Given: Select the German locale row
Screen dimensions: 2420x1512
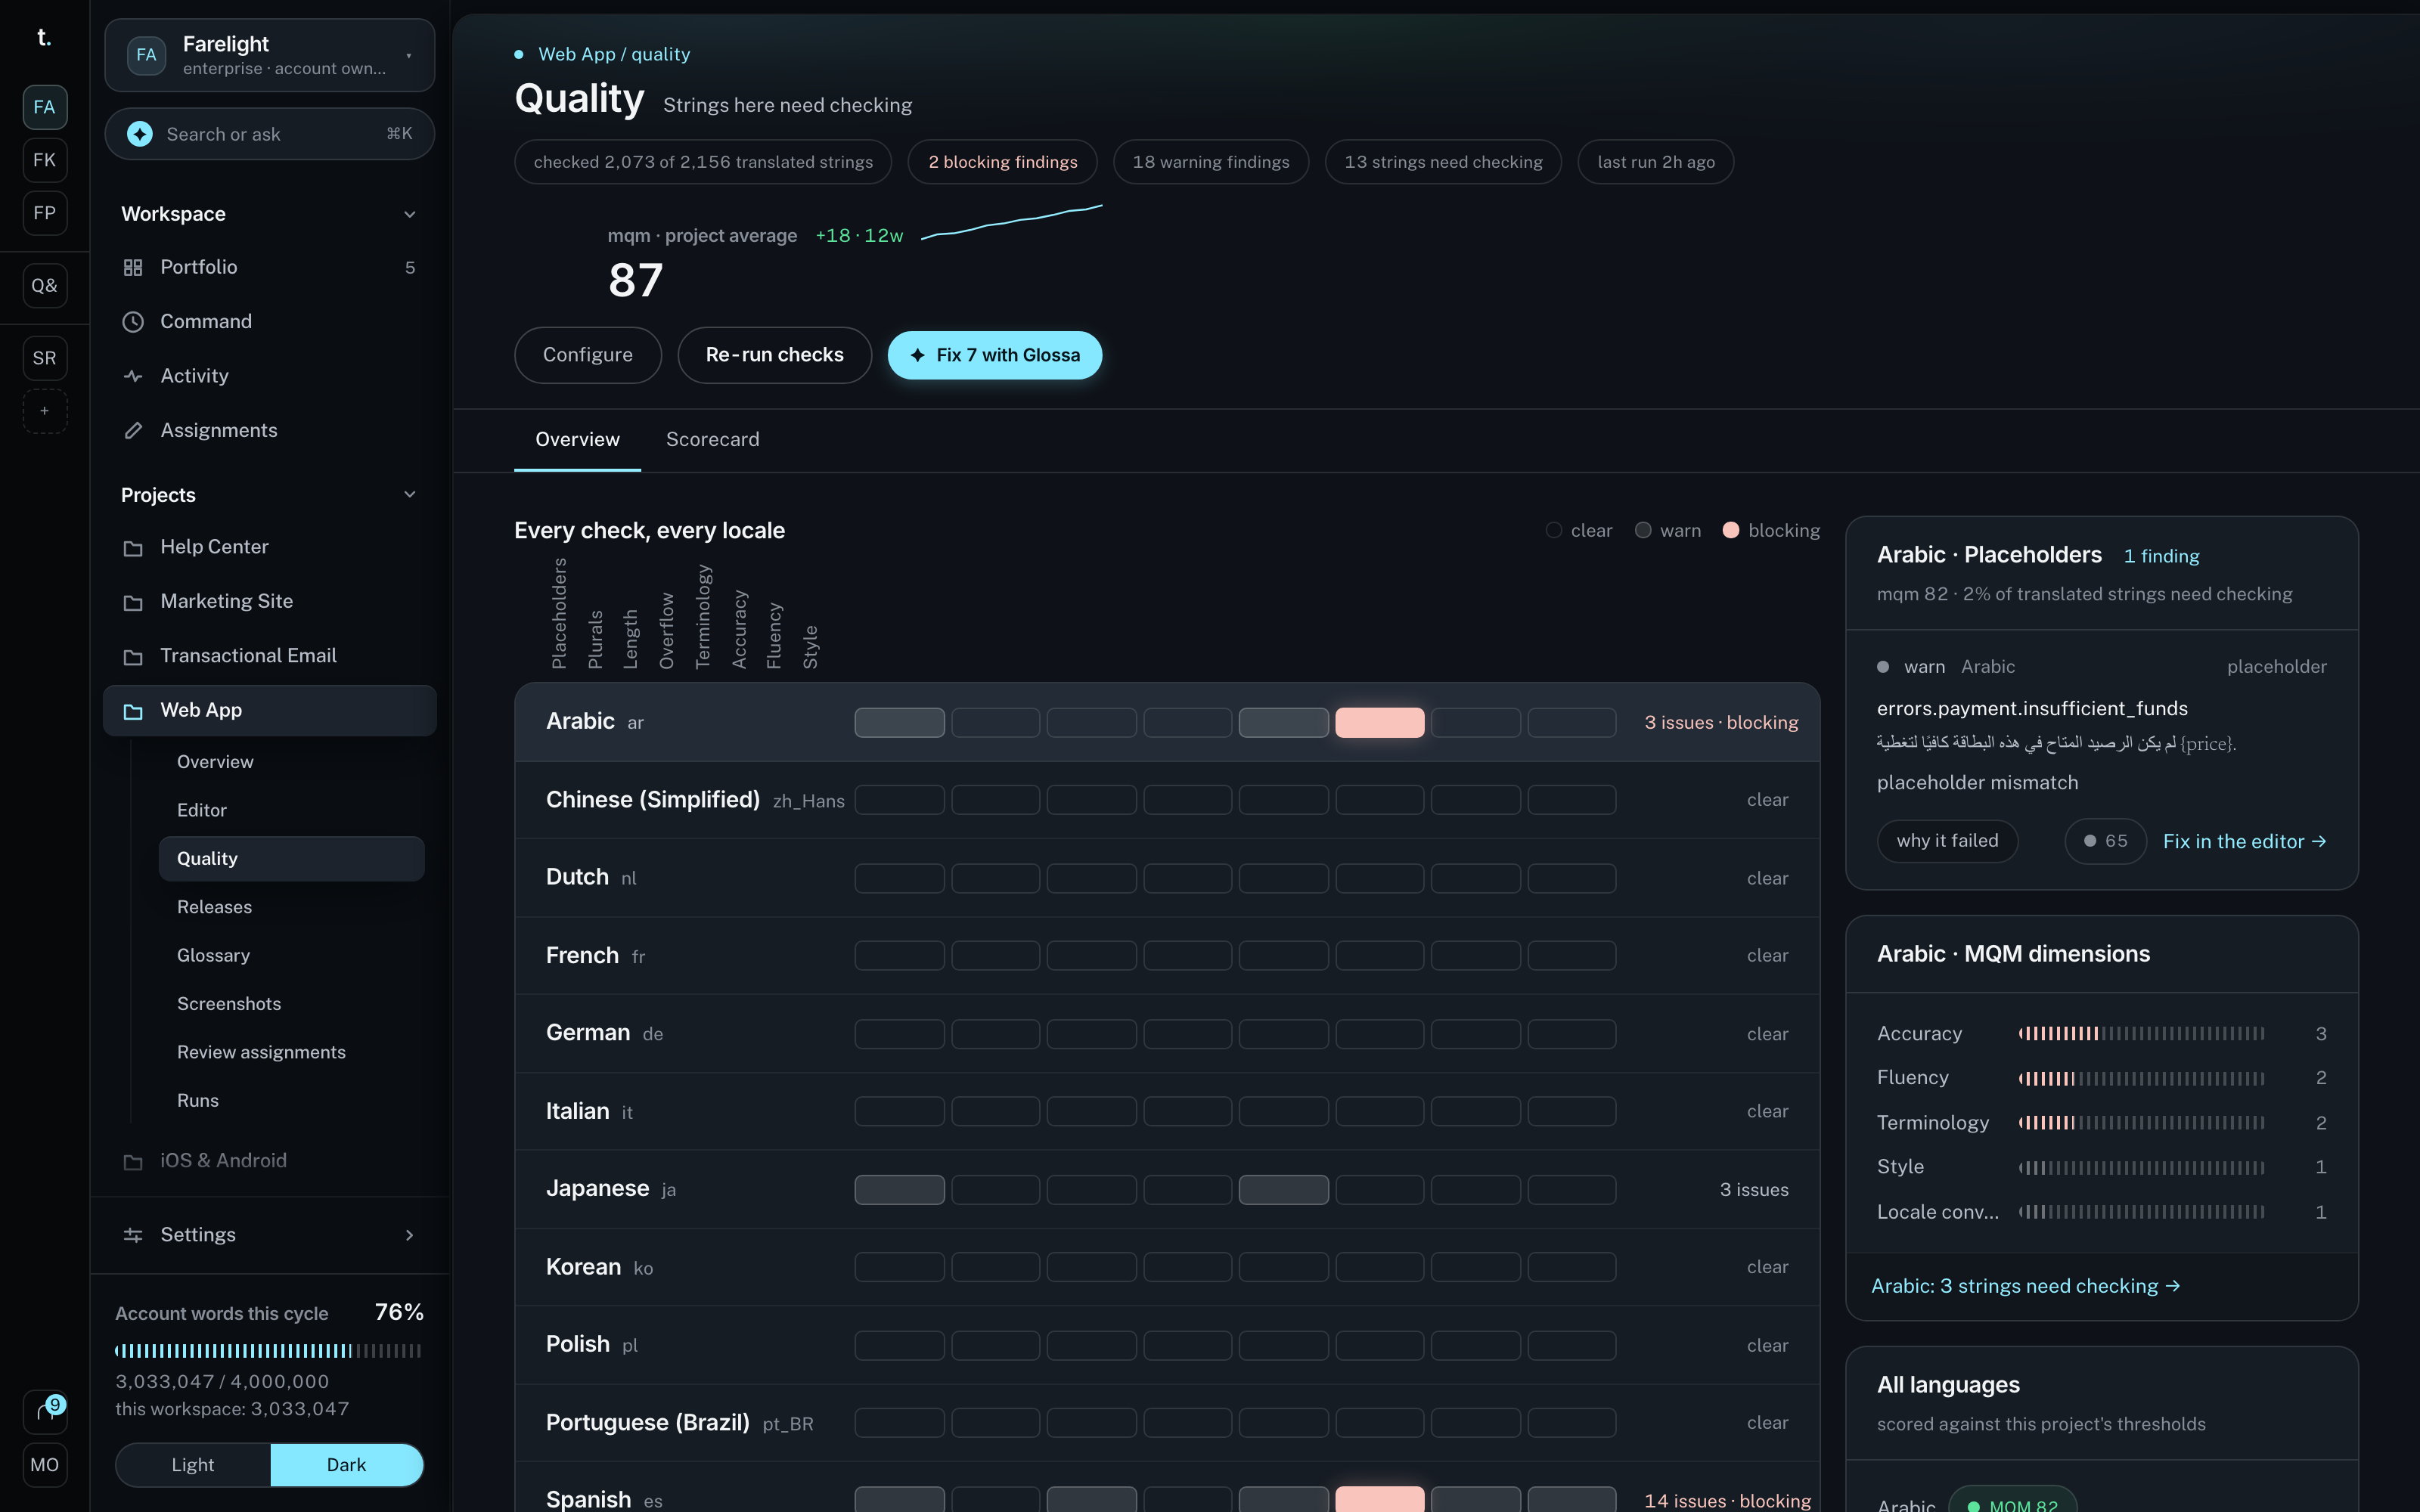Looking at the screenshot, I should tap(1166, 1034).
